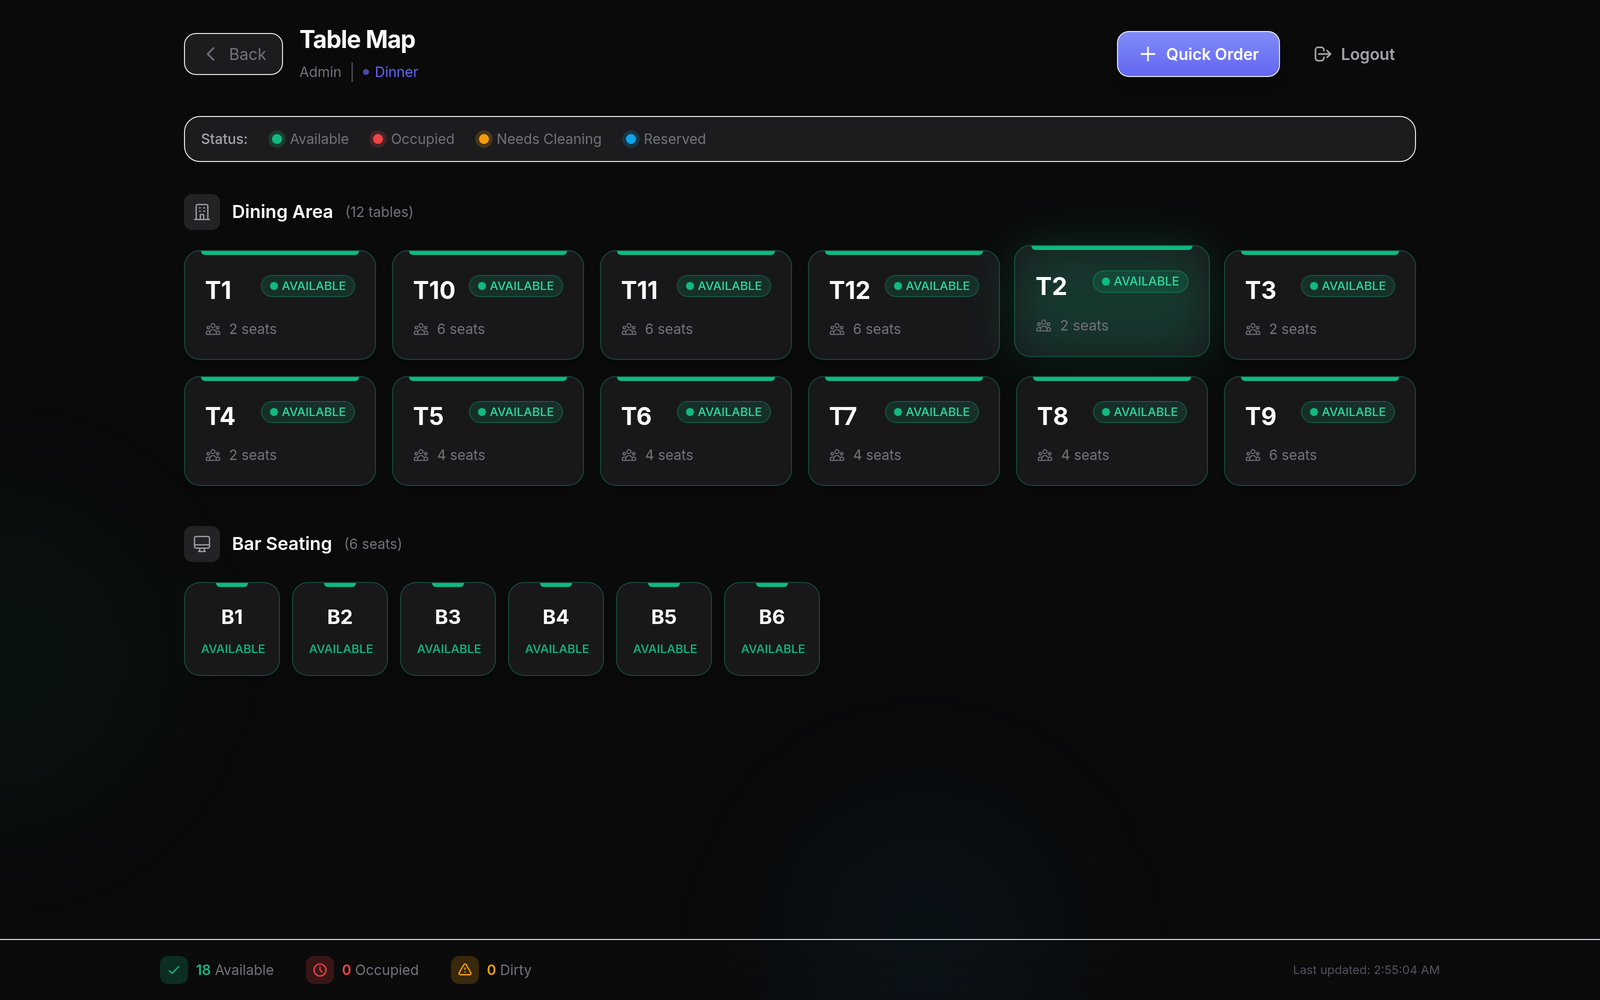Image resolution: width=1600 pixels, height=1000 pixels.
Task: Select bar seat B4
Action: [556, 629]
